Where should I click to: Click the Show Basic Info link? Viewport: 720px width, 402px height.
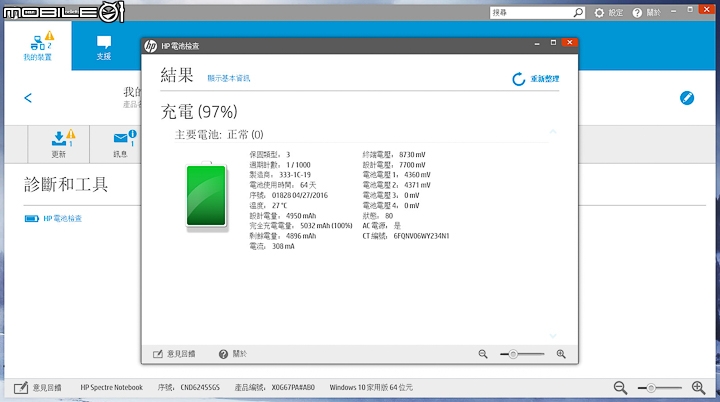tap(229, 79)
